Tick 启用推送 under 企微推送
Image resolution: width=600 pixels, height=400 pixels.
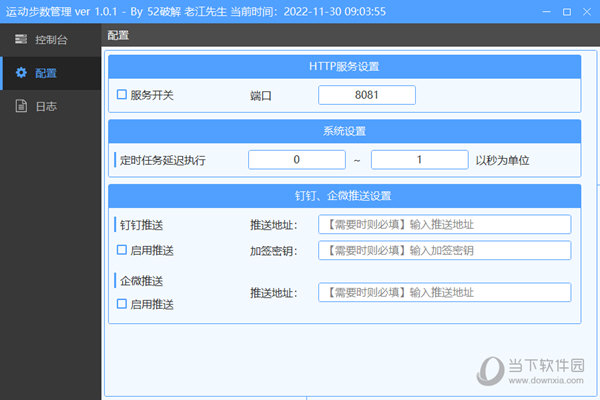click(122, 304)
